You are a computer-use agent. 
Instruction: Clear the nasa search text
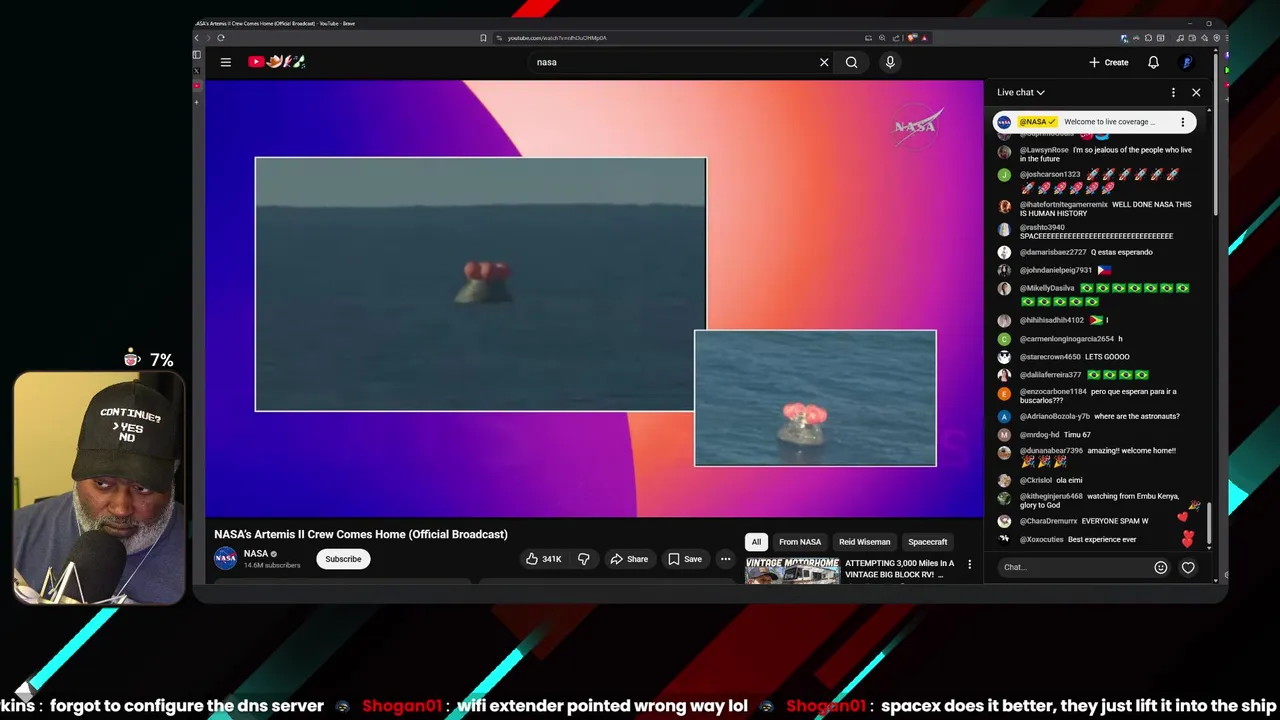(x=824, y=62)
